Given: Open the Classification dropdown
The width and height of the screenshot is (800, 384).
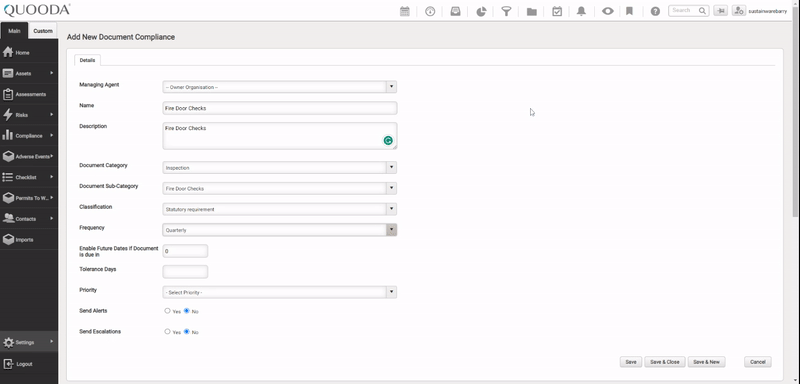Looking at the screenshot, I should coord(280,209).
